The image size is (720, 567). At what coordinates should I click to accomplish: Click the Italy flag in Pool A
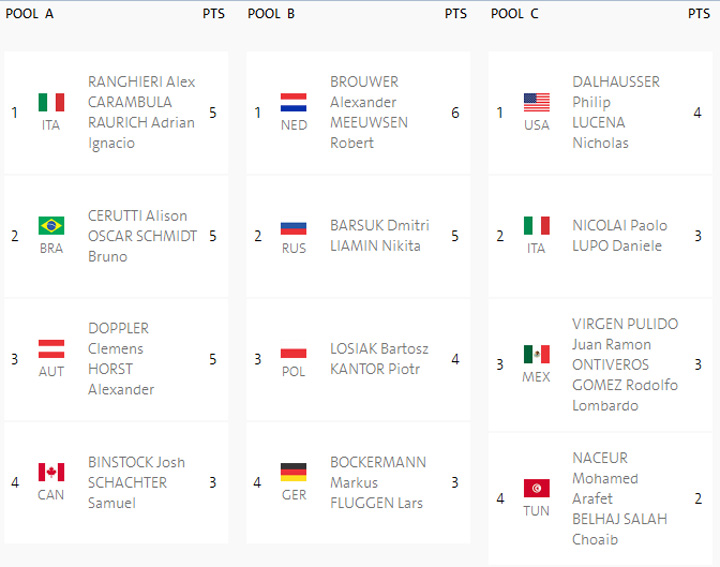pos(51,102)
